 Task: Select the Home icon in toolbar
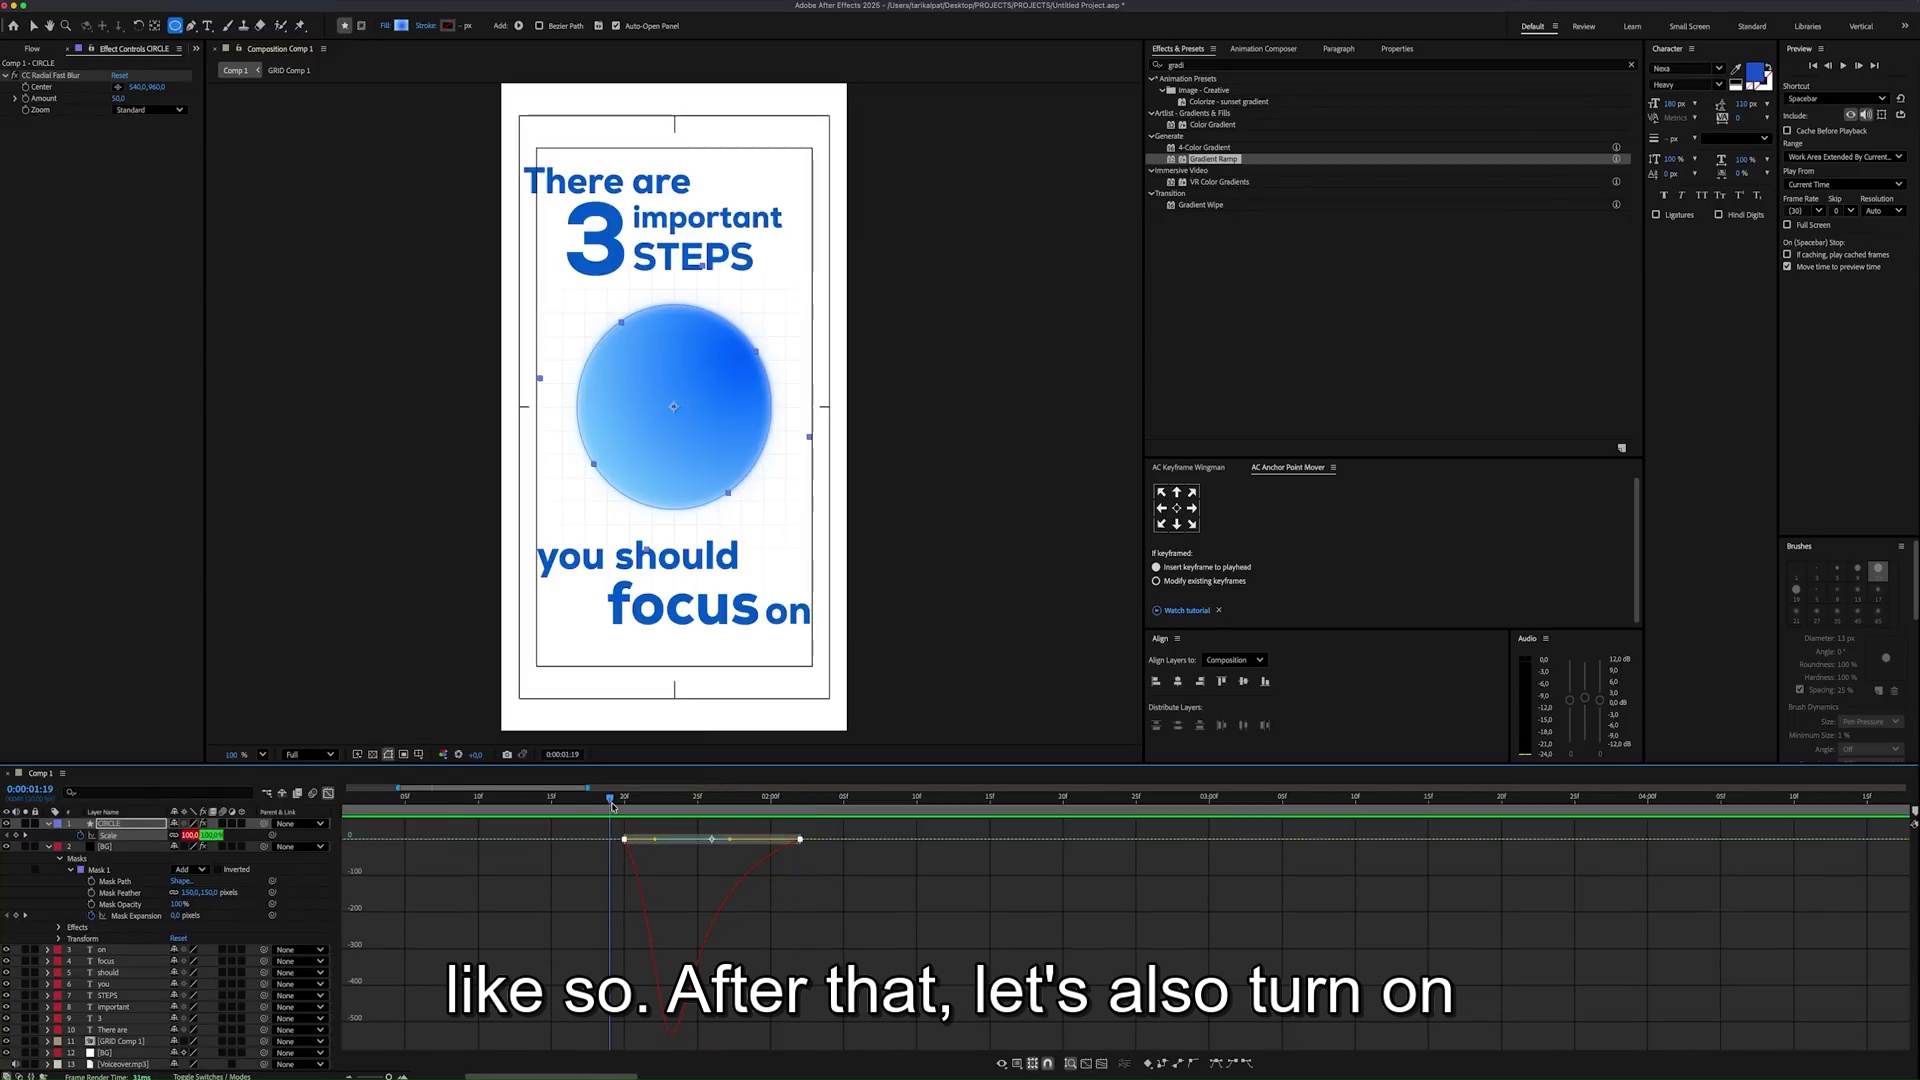click(13, 26)
